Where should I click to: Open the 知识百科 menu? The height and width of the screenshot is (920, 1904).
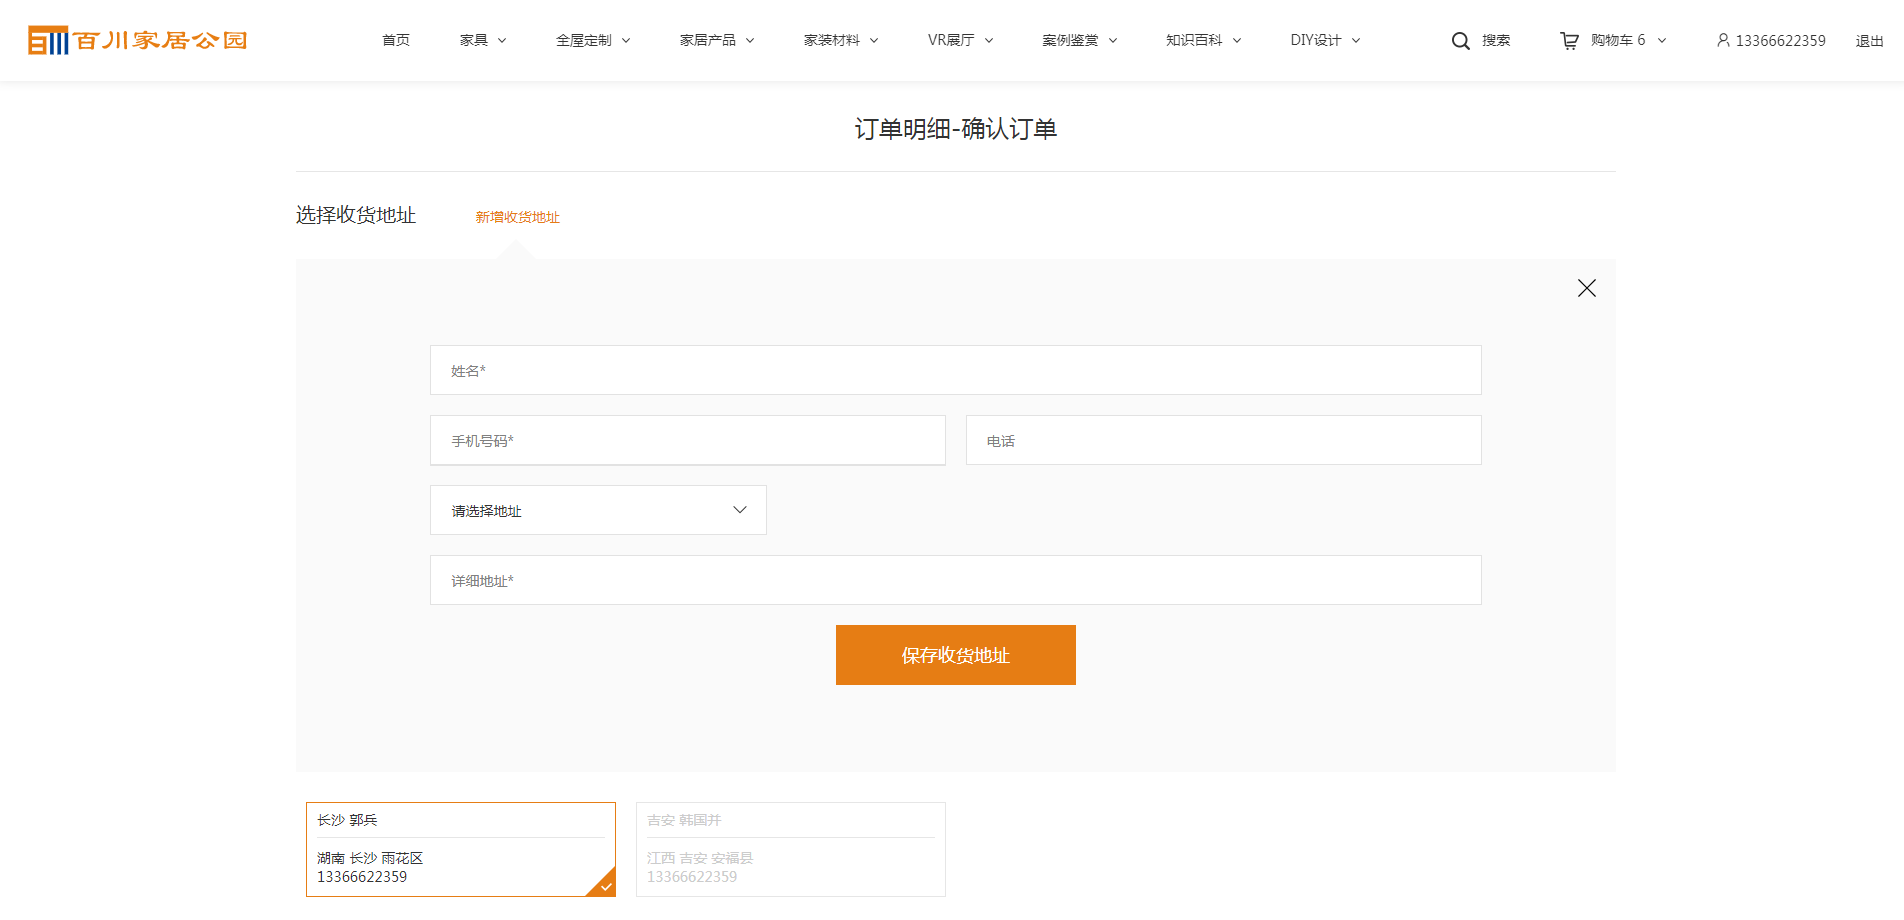tap(1203, 41)
